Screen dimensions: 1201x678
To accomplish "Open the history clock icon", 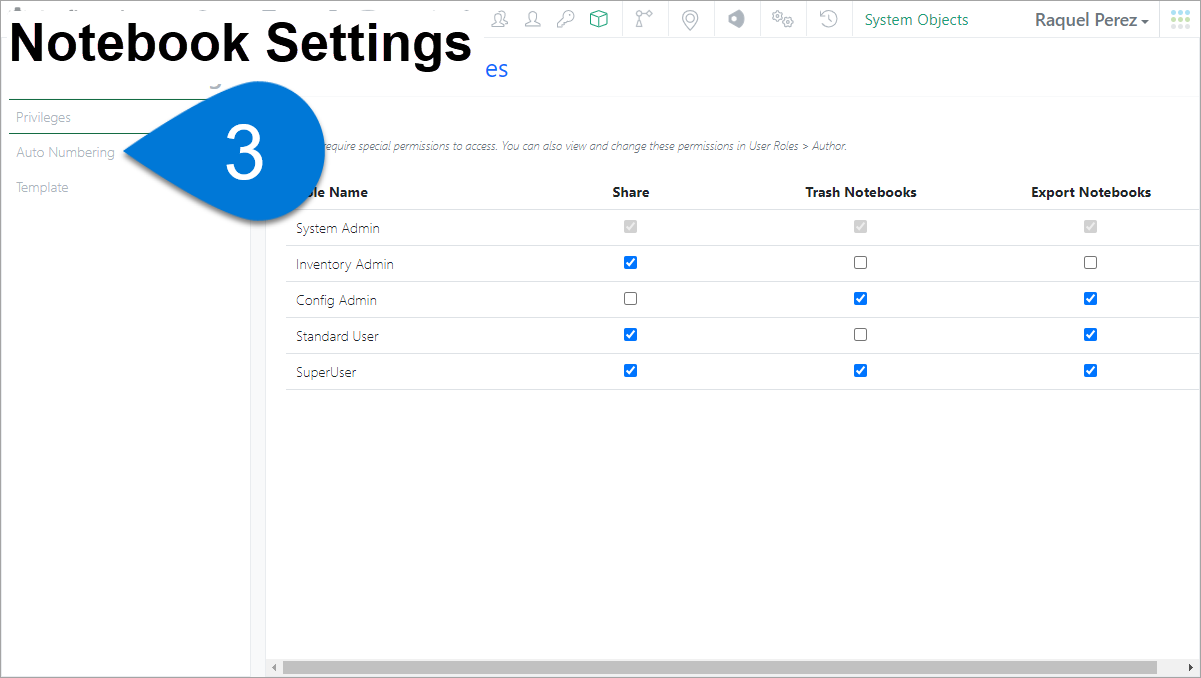I will pyautogui.click(x=828, y=19).
